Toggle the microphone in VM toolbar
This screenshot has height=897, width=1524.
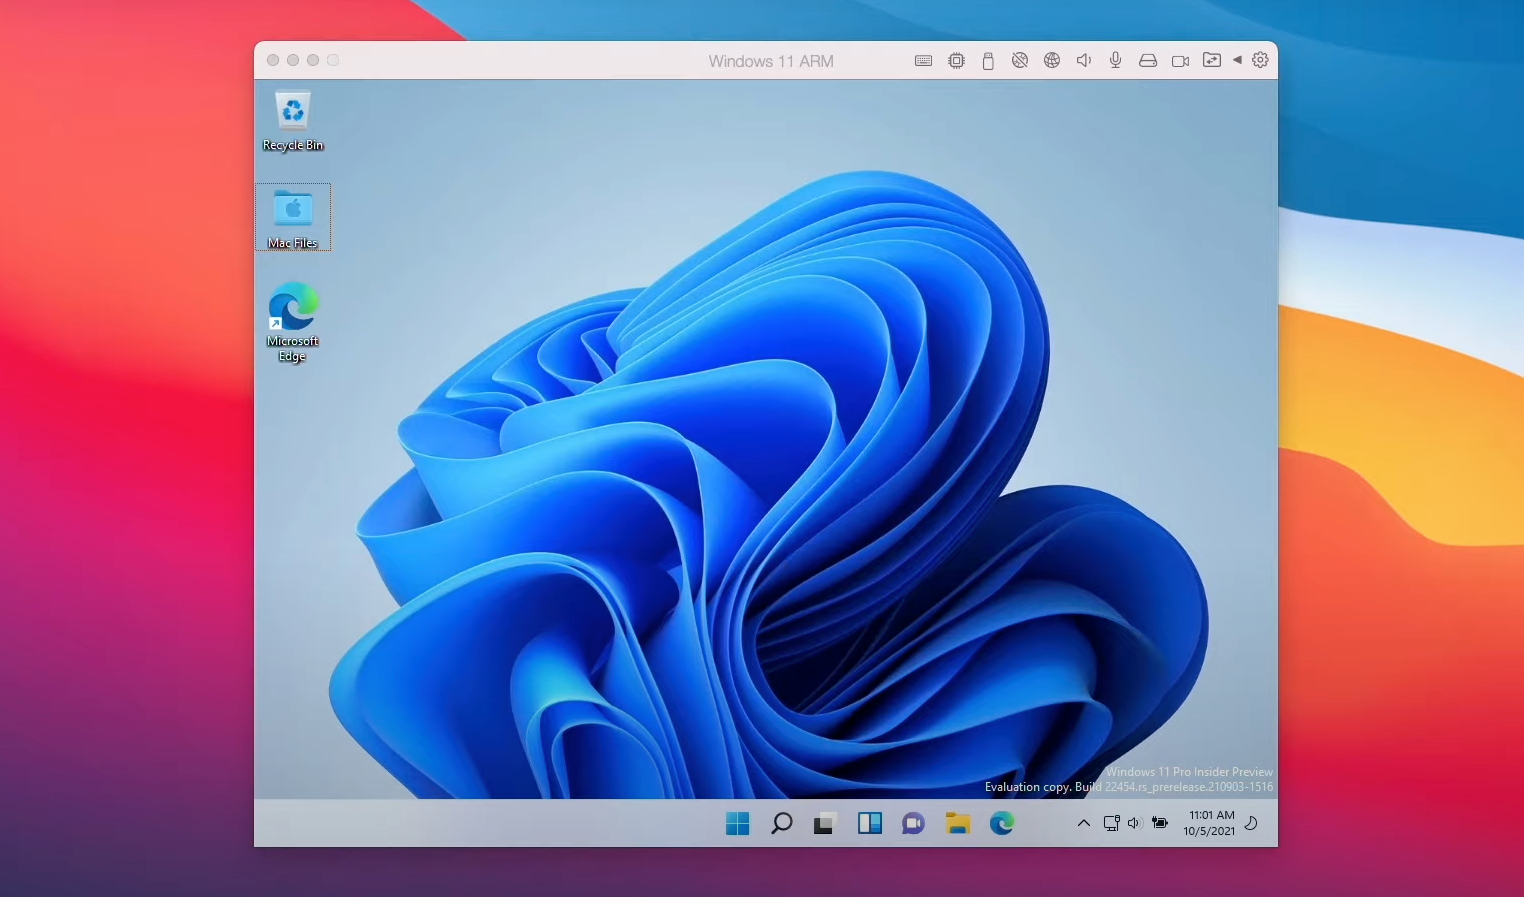click(x=1115, y=61)
